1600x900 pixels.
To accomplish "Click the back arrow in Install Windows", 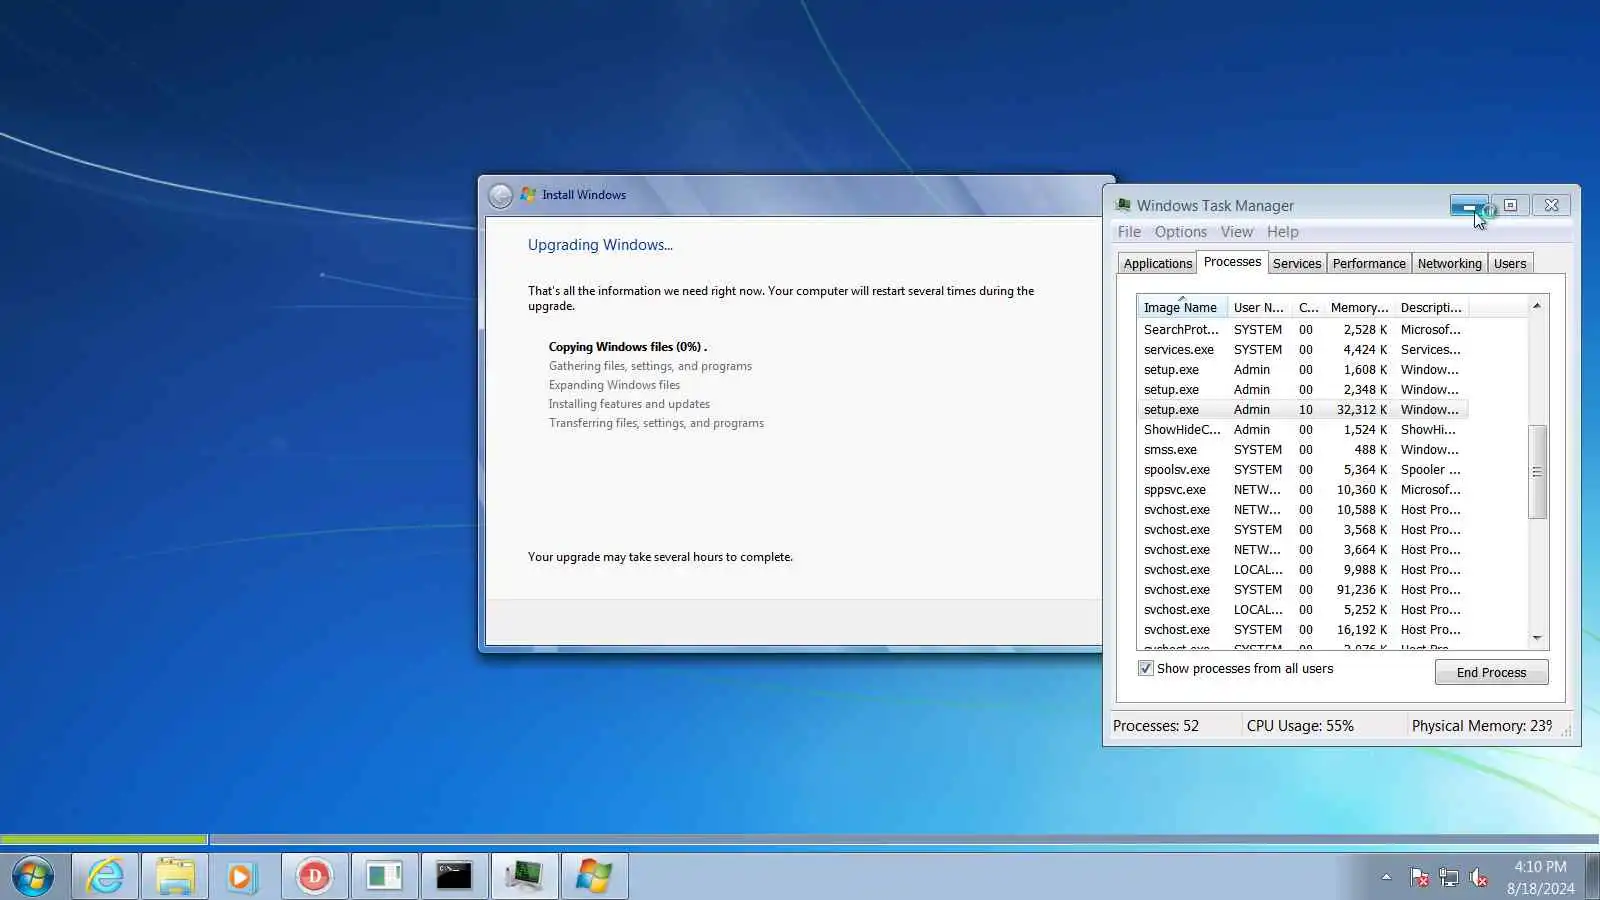I will click(x=501, y=195).
